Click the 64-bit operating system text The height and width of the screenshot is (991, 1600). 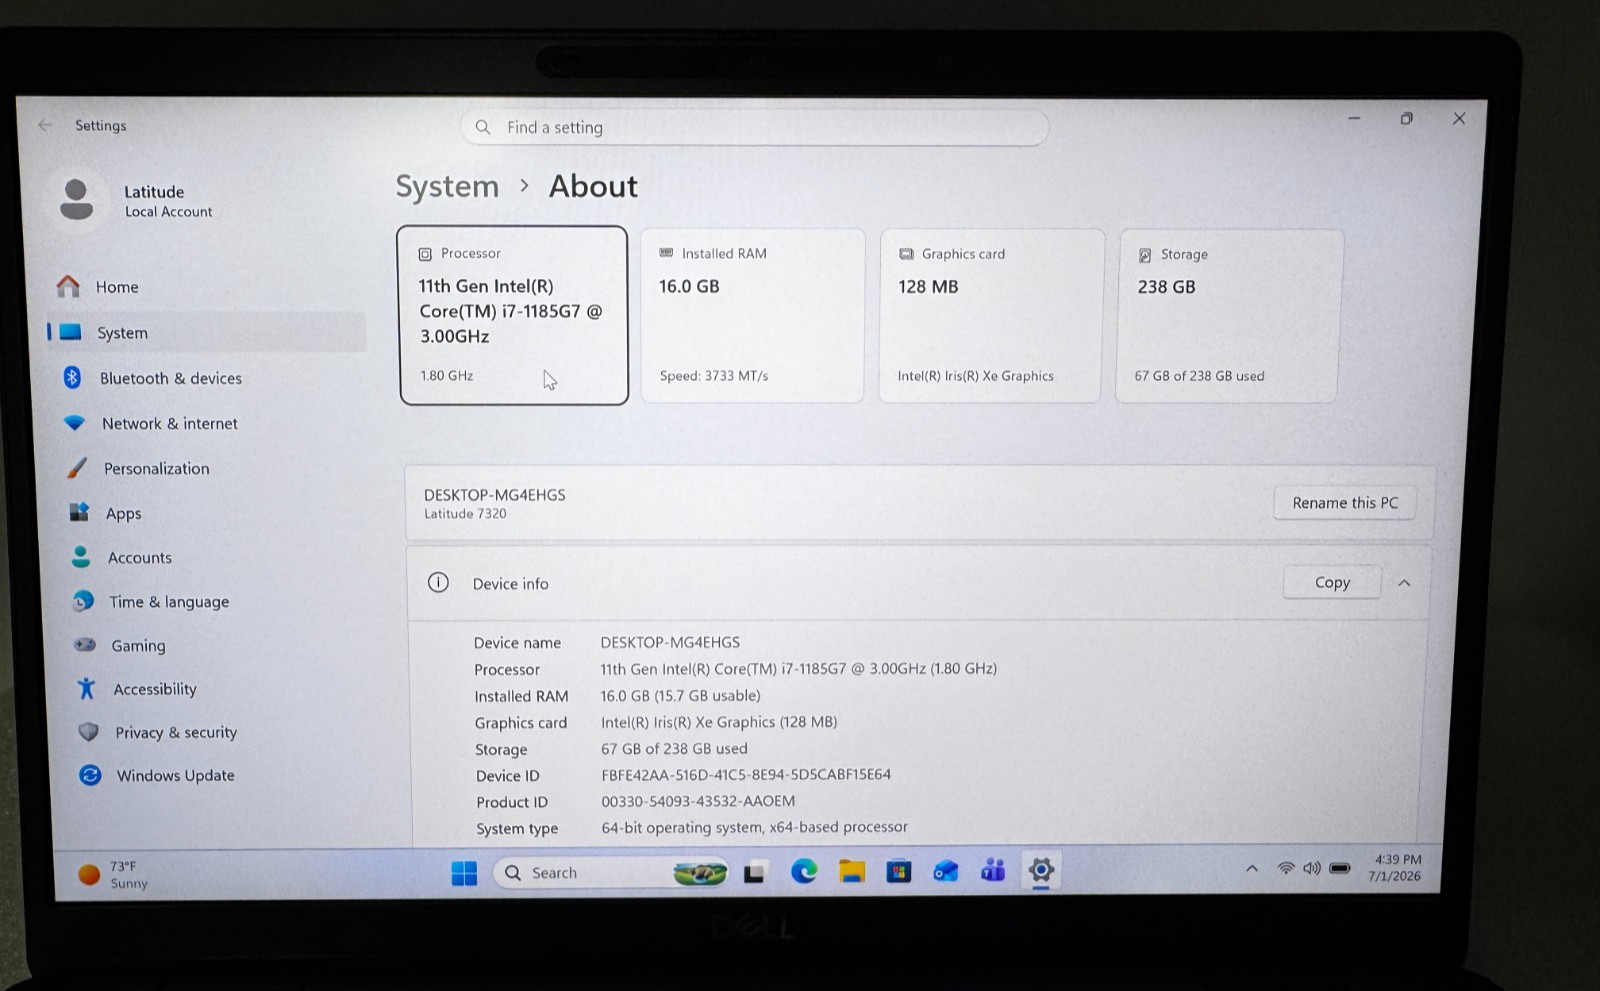click(755, 827)
